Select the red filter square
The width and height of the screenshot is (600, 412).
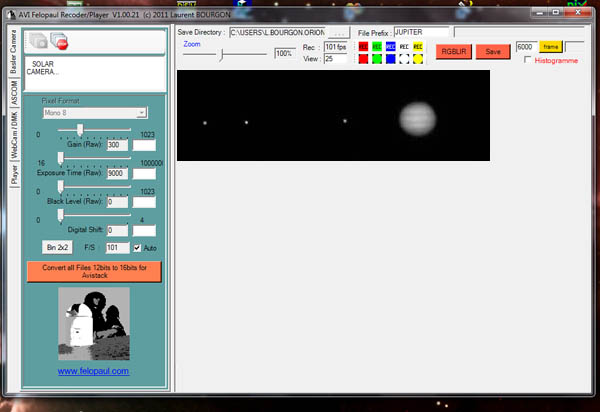[363, 59]
